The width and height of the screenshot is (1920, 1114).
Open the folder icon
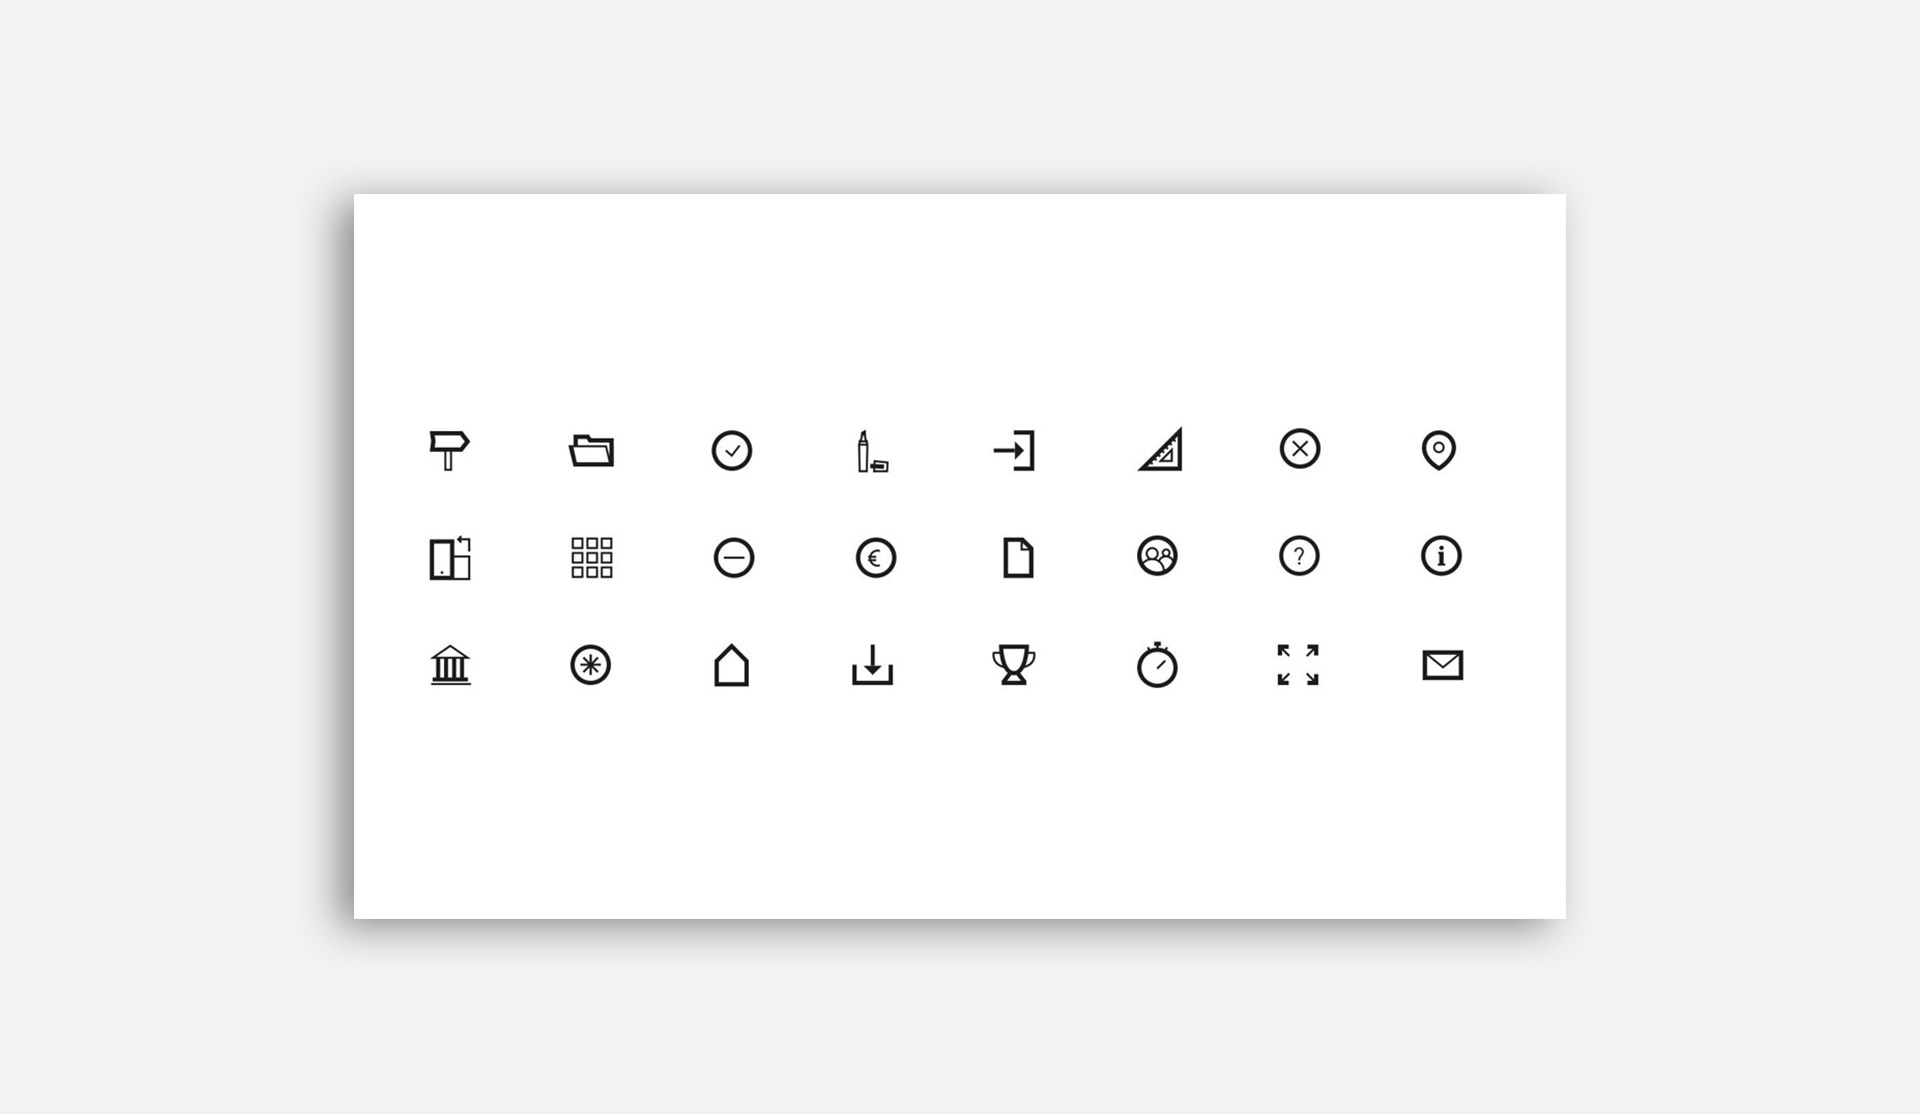591,450
